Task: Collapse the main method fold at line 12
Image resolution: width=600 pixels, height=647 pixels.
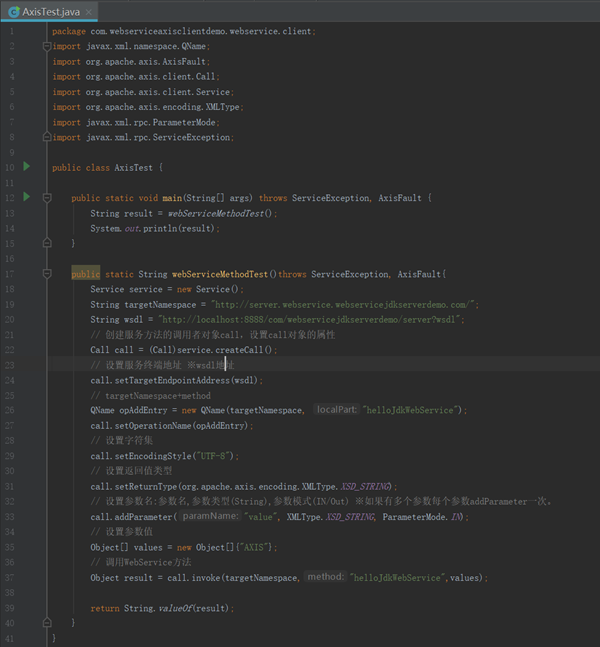Action: tap(47, 198)
